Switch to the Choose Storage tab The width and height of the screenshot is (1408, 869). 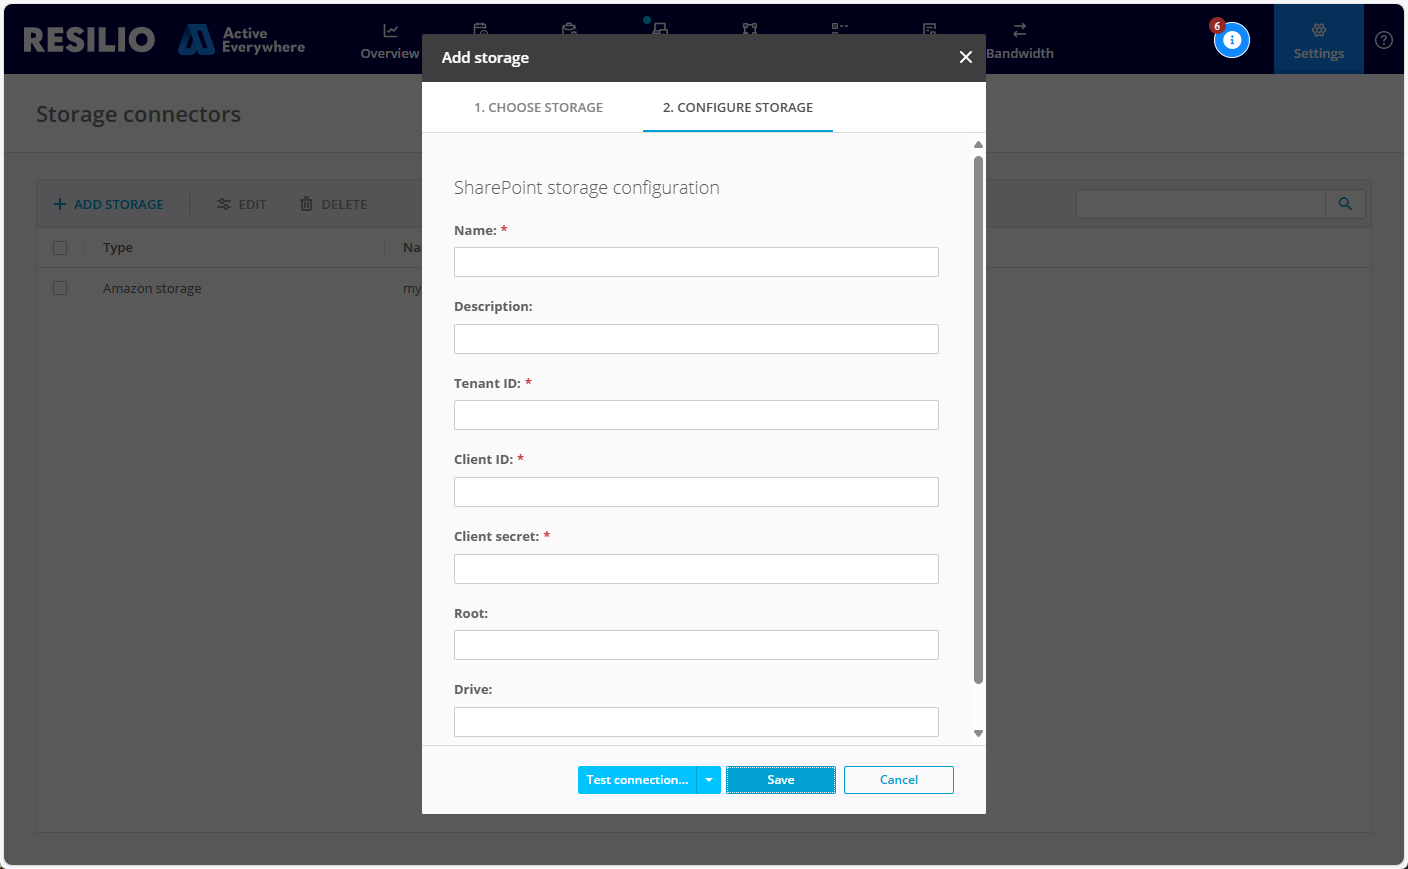(539, 107)
